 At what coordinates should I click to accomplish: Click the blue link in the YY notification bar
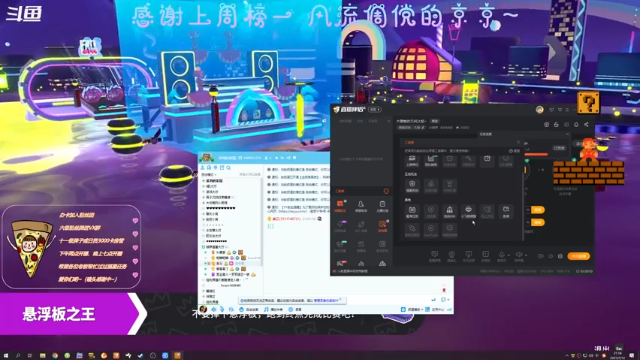point(326,300)
